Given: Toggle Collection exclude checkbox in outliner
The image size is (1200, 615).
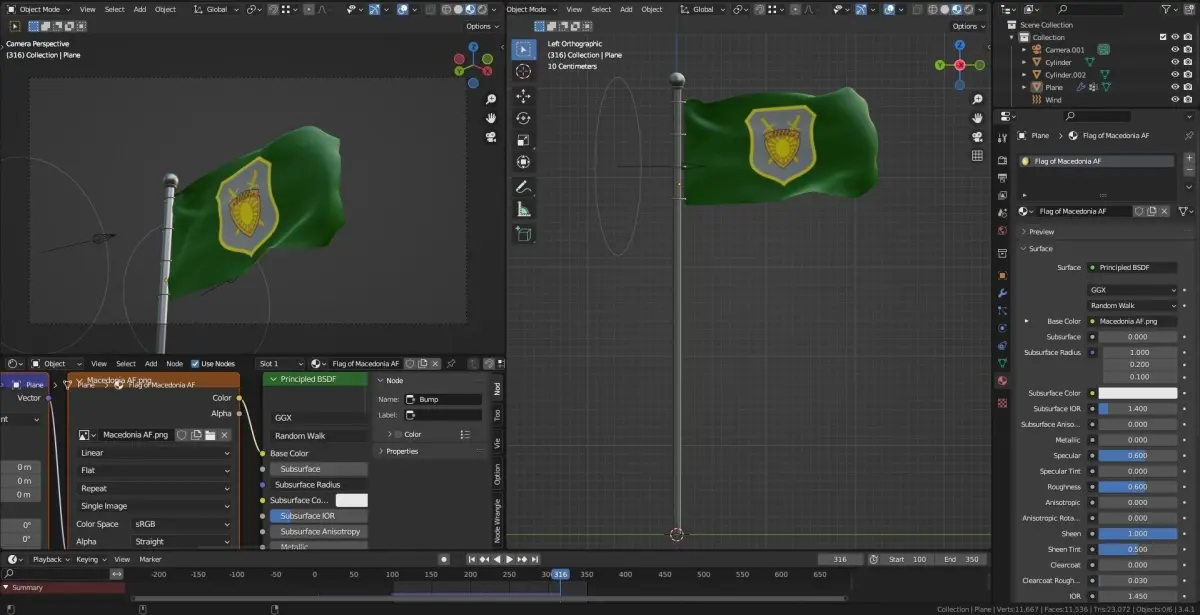Looking at the screenshot, I should 1162,37.
